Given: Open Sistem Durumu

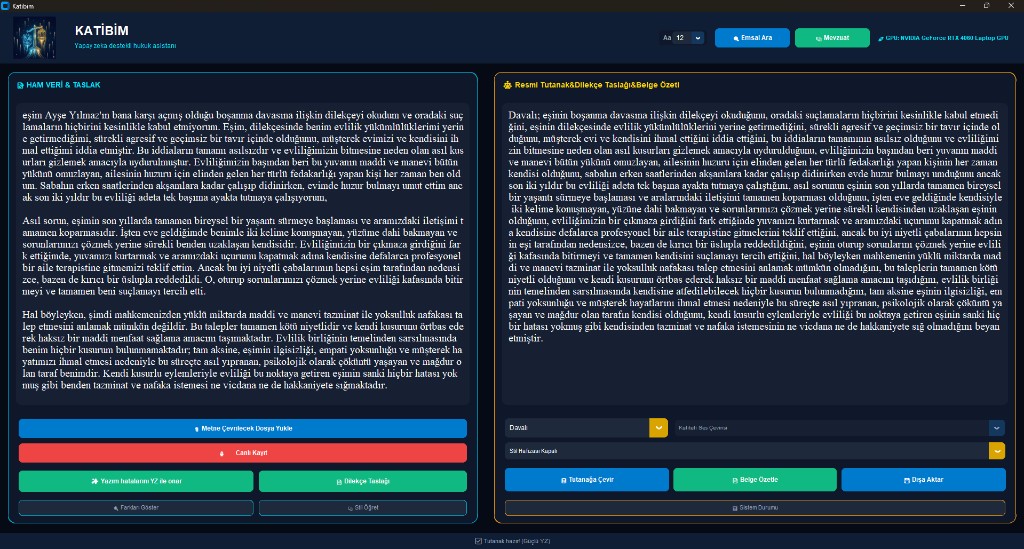Looking at the screenshot, I should 754,507.
